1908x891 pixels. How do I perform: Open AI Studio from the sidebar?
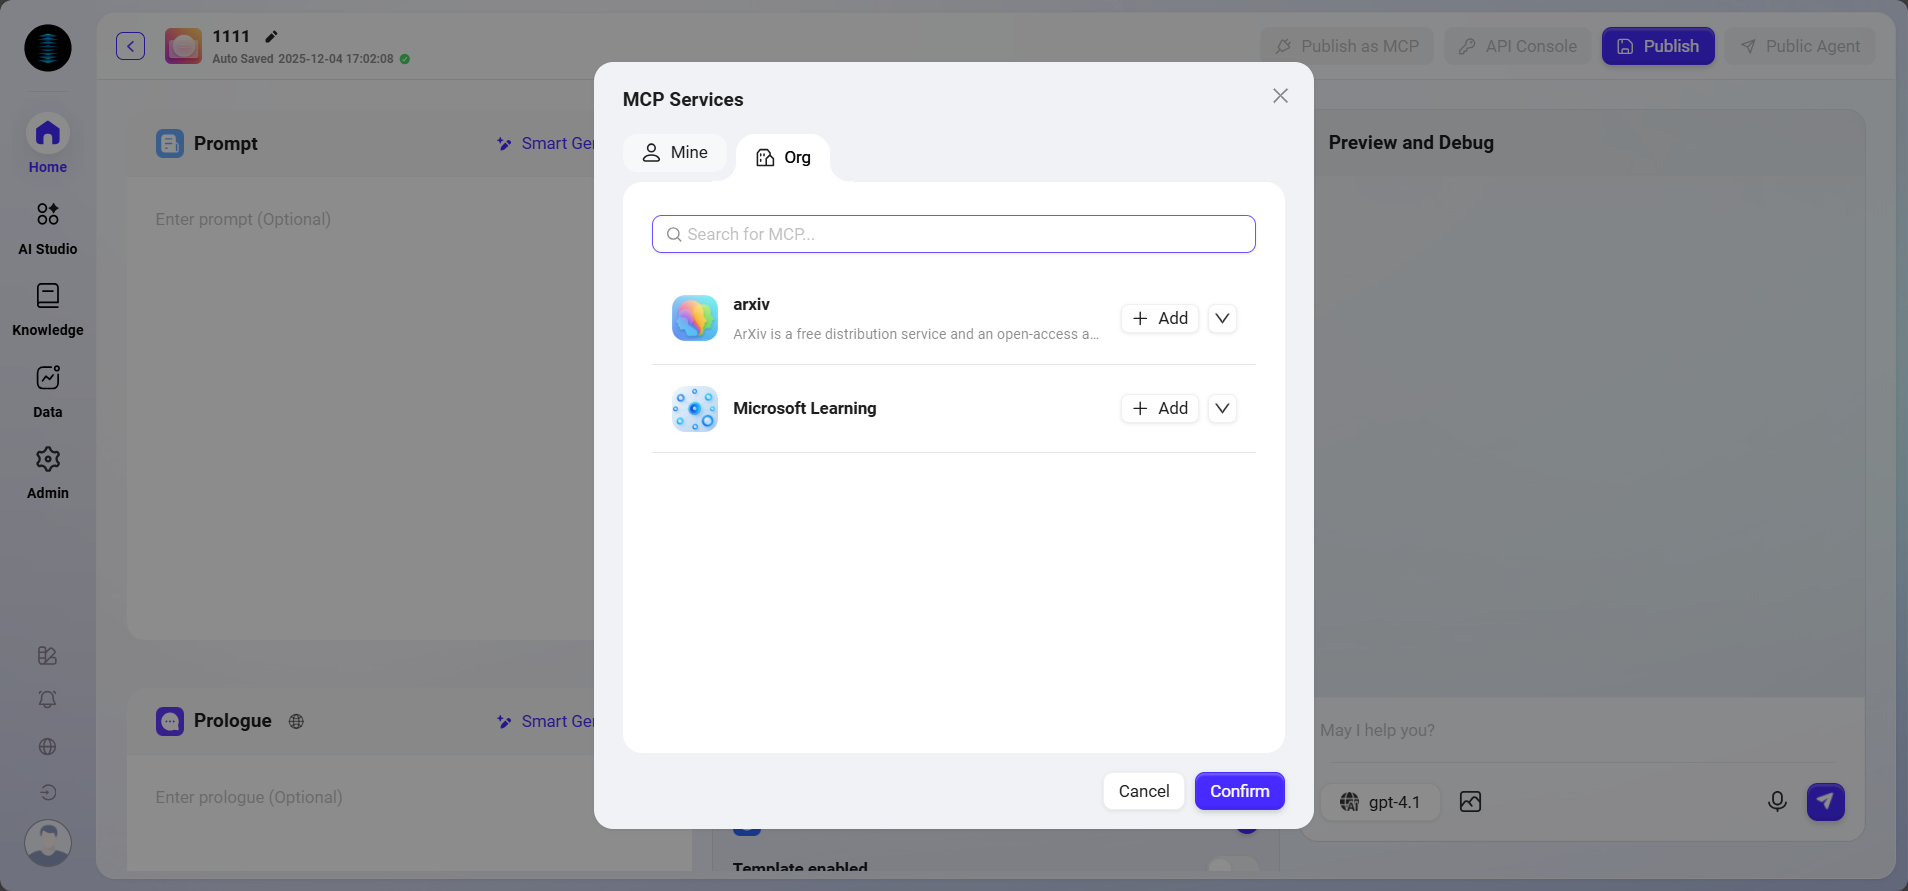(47, 226)
